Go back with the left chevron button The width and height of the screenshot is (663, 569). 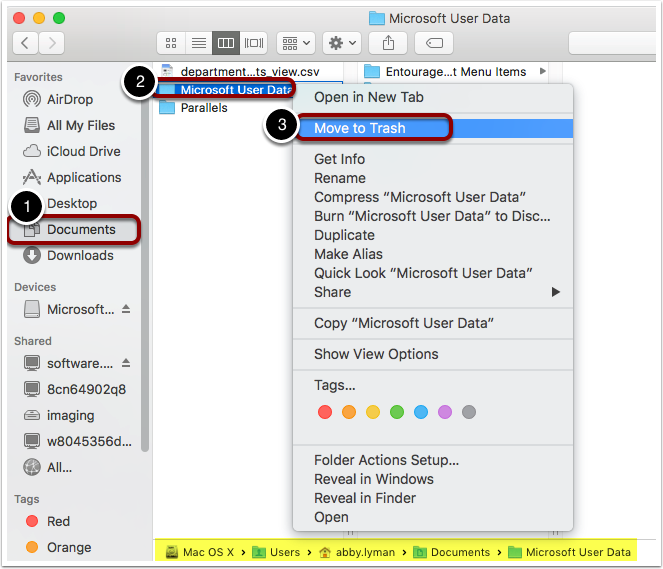(x=25, y=43)
